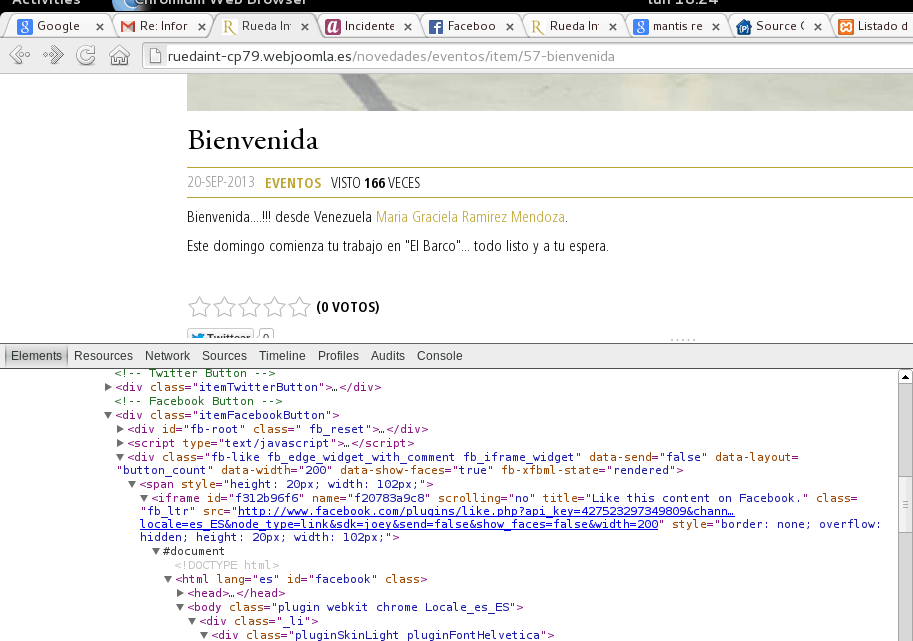Image resolution: width=913 pixels, height=641 pixels.
Task: Open the Audits panel in DevTools
Action: (388, 356)
